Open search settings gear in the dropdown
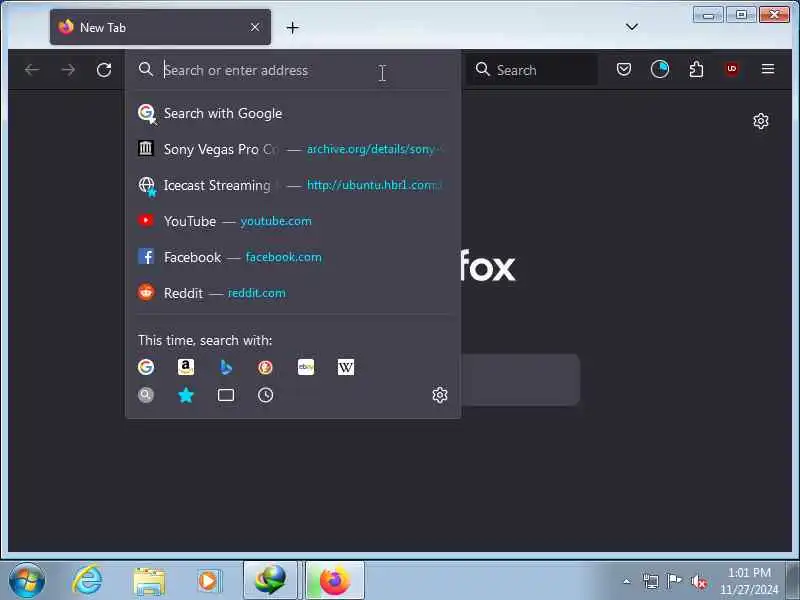Screen dimensions: 800x600 coord(440,395)
